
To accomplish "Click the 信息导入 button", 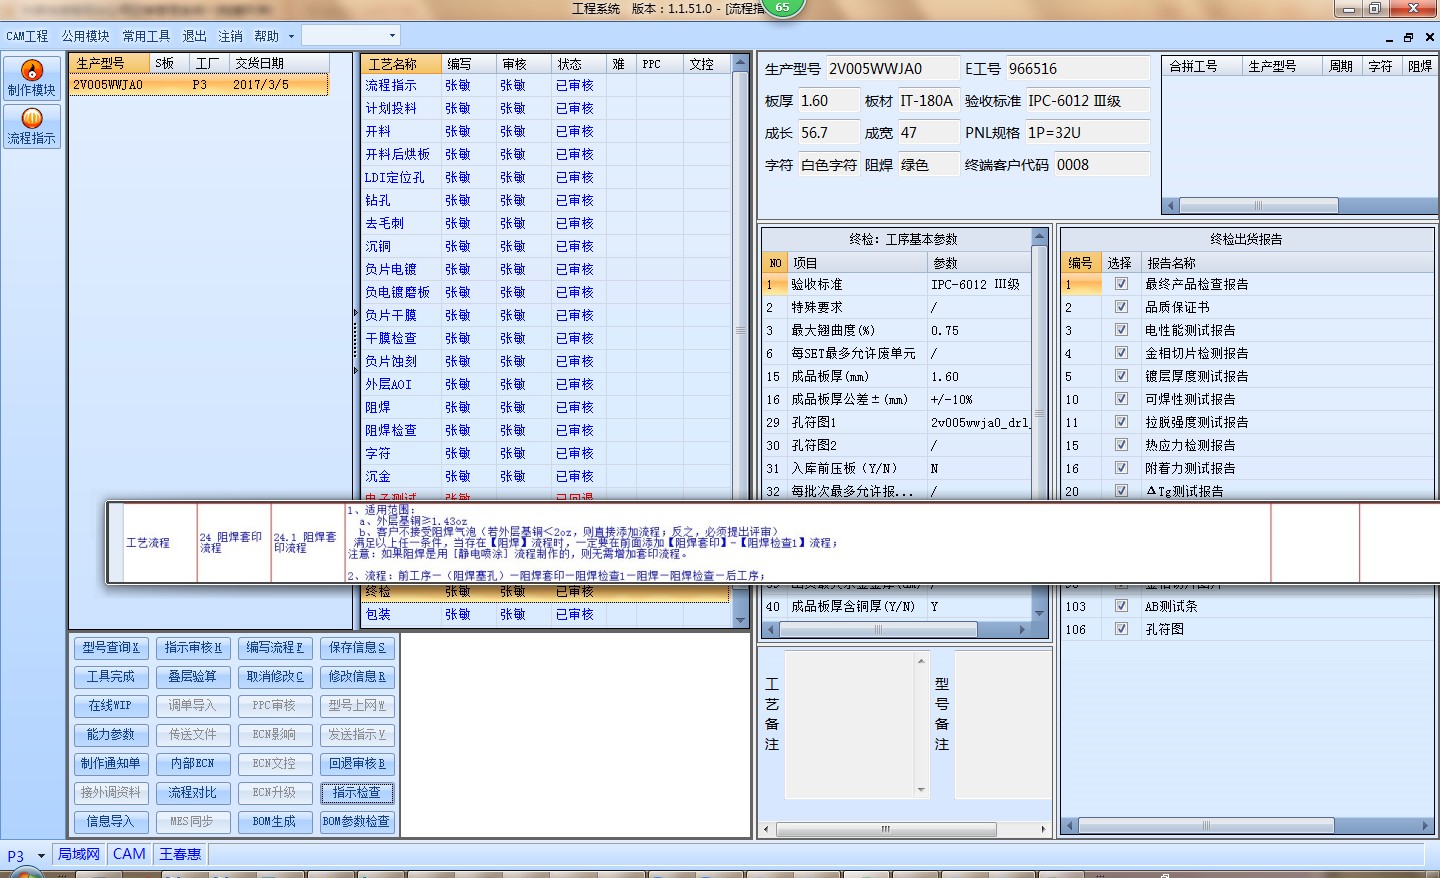I will 111,822.
